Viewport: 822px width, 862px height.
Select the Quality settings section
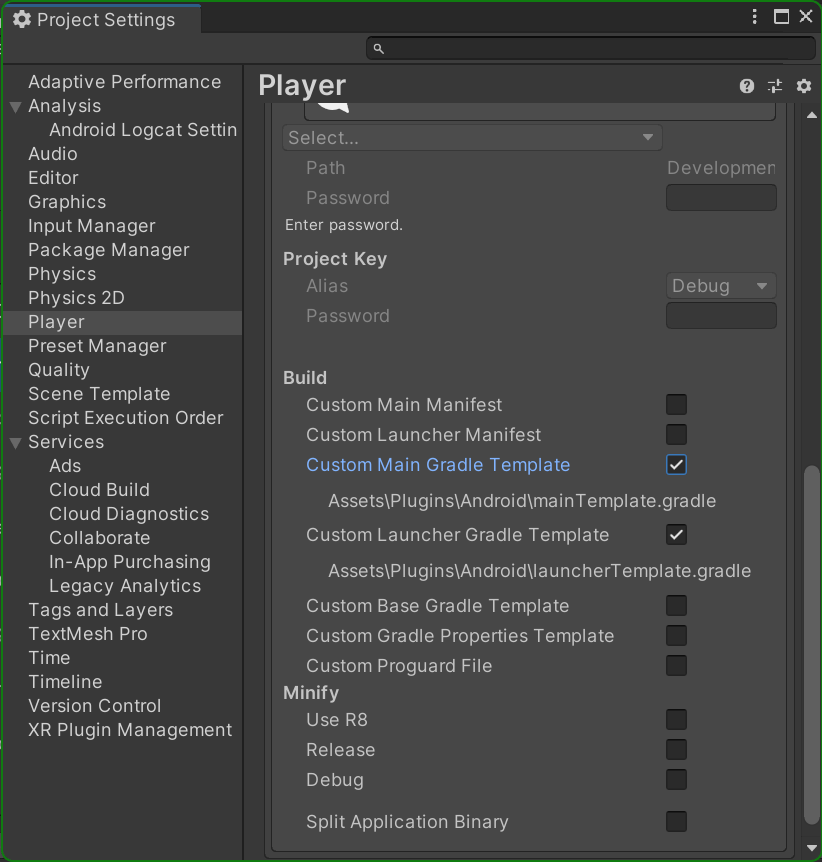click(59, 370)
